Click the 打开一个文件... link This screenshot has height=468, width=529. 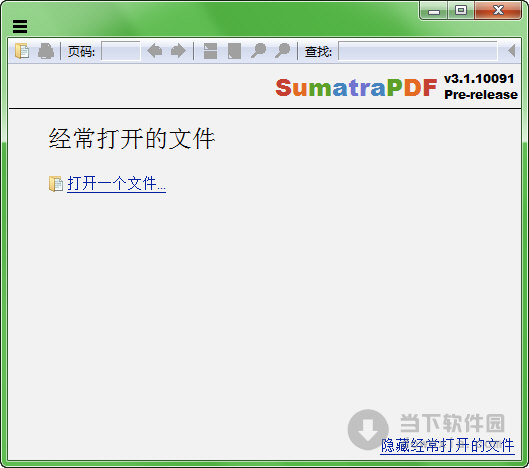116,184
